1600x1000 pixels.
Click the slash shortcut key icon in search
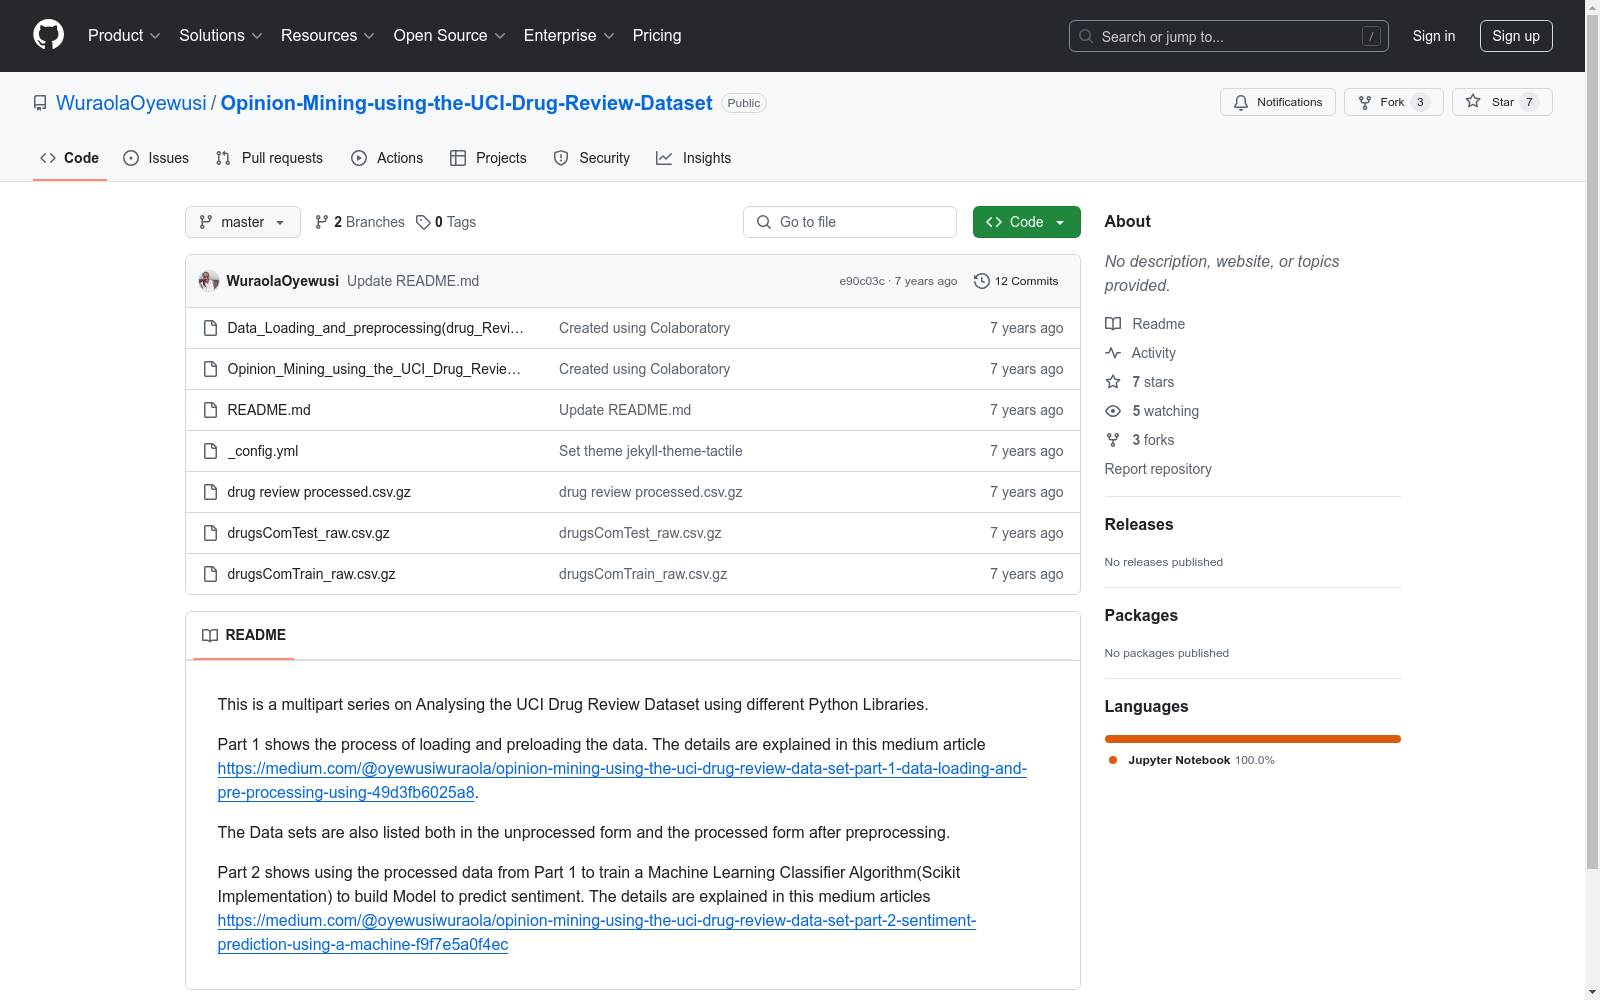click(1371, 36)
